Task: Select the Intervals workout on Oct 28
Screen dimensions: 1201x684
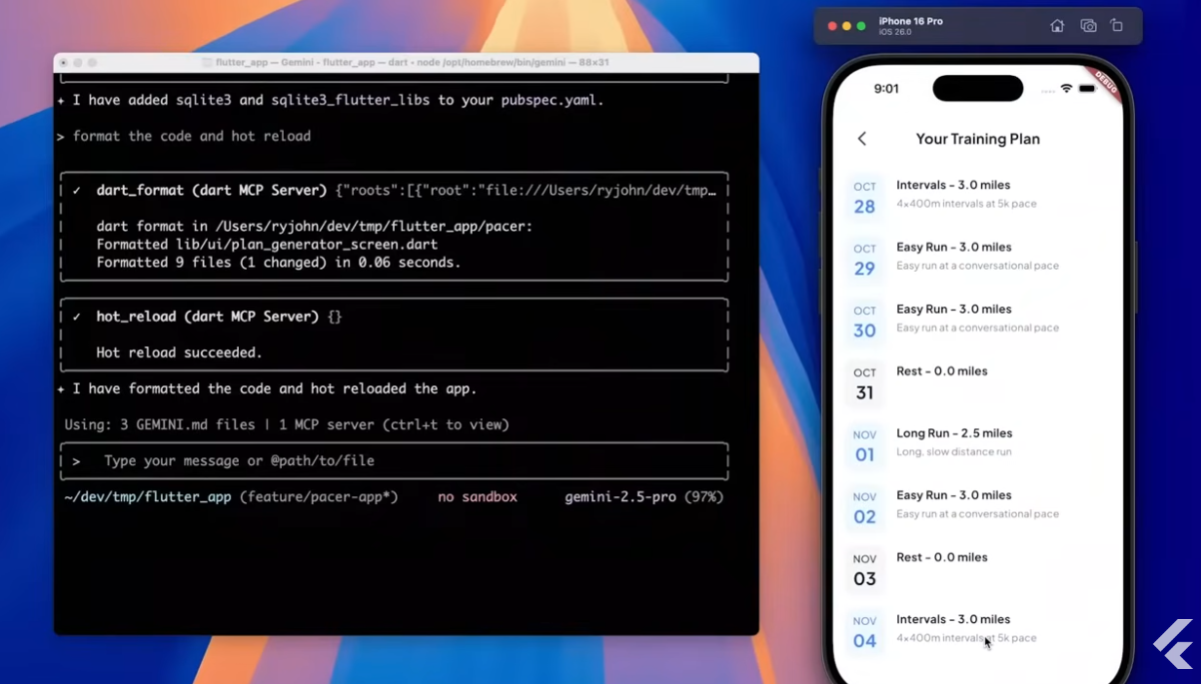Action: pyautogui.click(x=953, y=185)
